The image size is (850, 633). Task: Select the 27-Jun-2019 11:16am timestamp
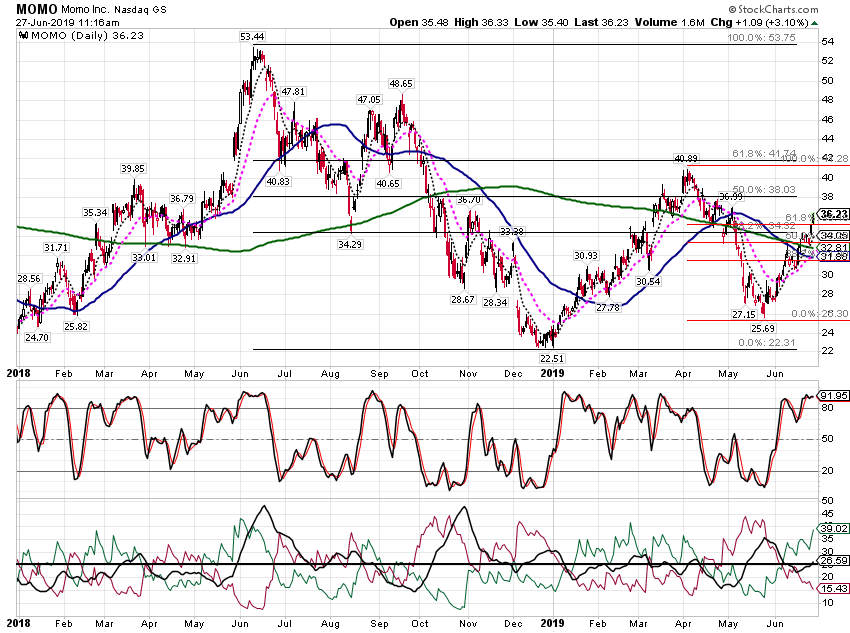click(x=67, y=23)
